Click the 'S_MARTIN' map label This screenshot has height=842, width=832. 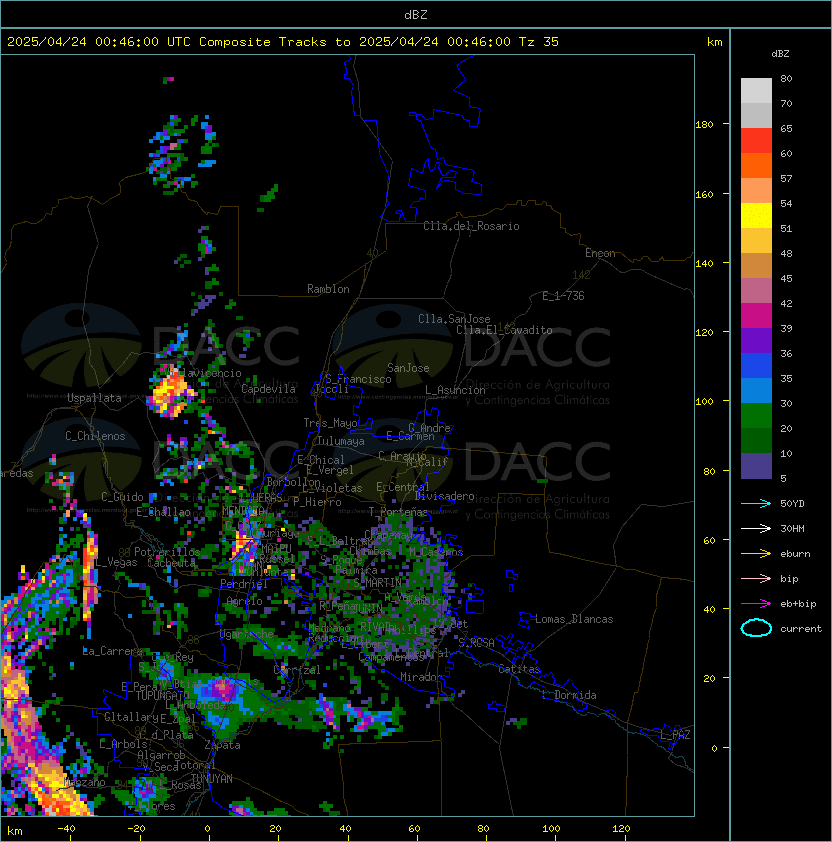tap(378, 583)
